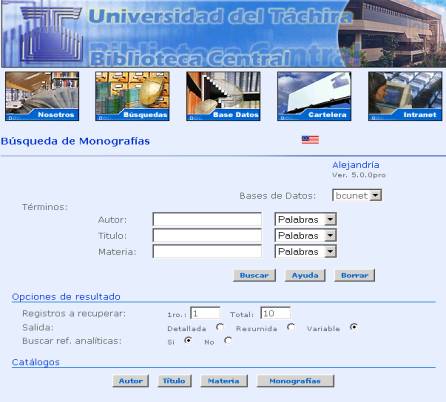Open the Cartelera image link

[x=314, y=96]
